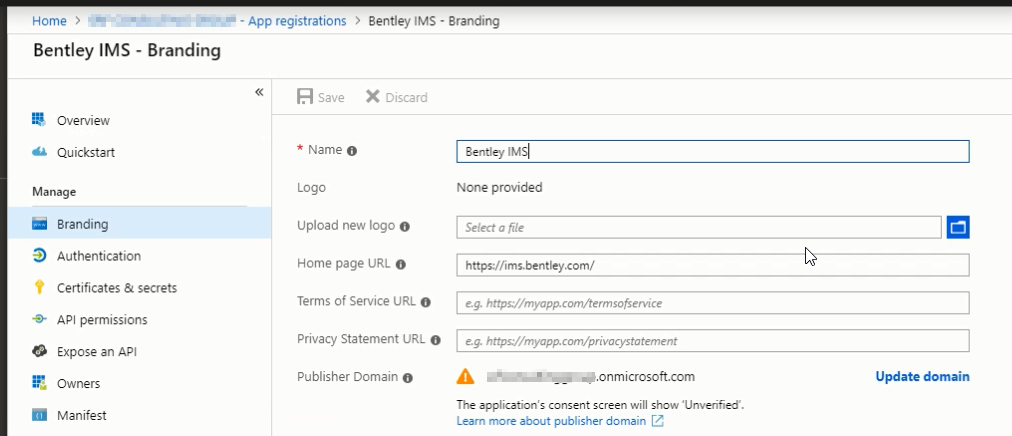Screen dimensions: 1012x436
Task: Click info icon beside Publisher Domain
Action: point(407,378)
